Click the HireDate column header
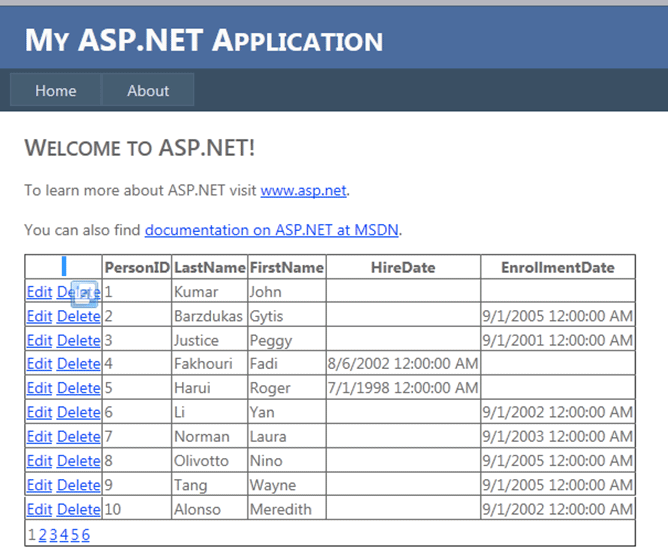668x547 pixels. pyautogui.click(x=403, y=267)
